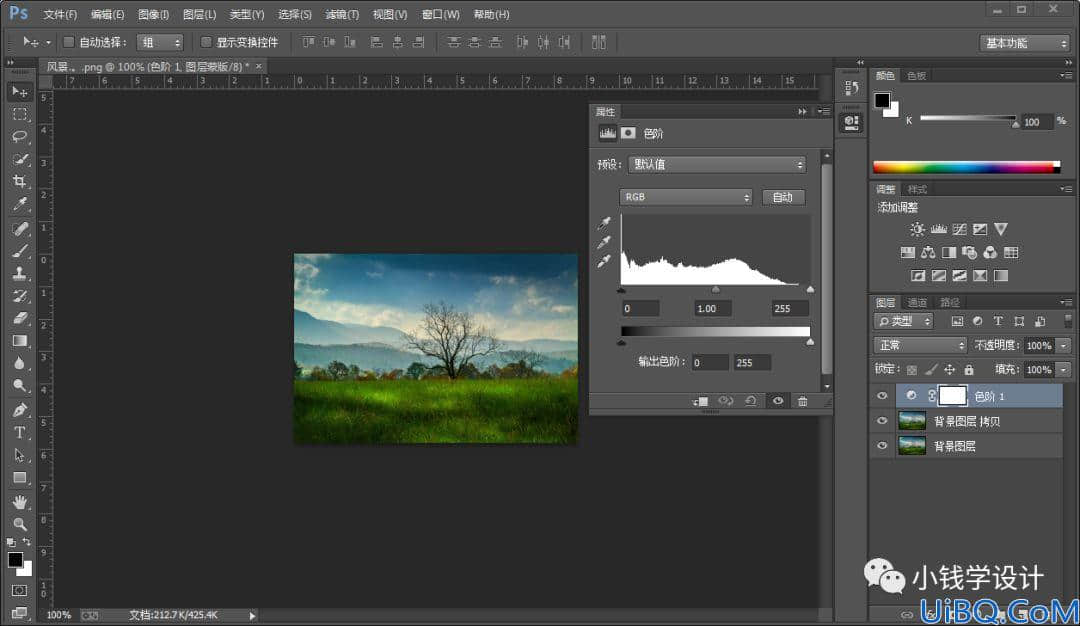Viewport: 1080px width, 626px height.
Task: Delete adjustment layer with trash icon
Action: pos(802,401)
